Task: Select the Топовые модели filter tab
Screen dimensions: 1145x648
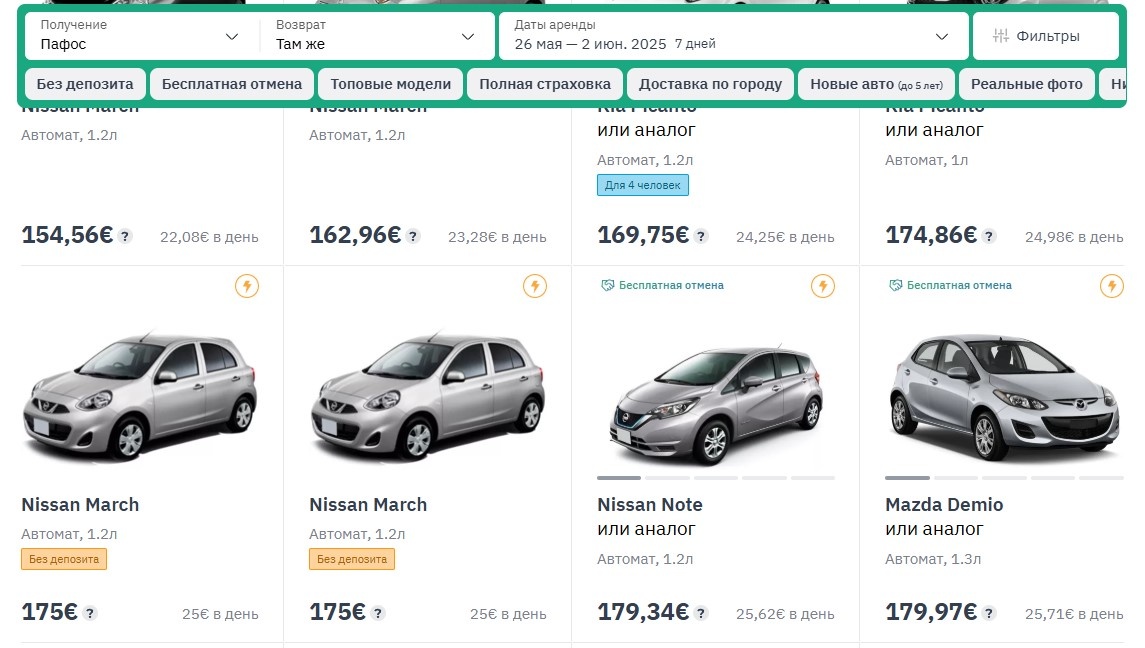Action: [x=390, y=84]
